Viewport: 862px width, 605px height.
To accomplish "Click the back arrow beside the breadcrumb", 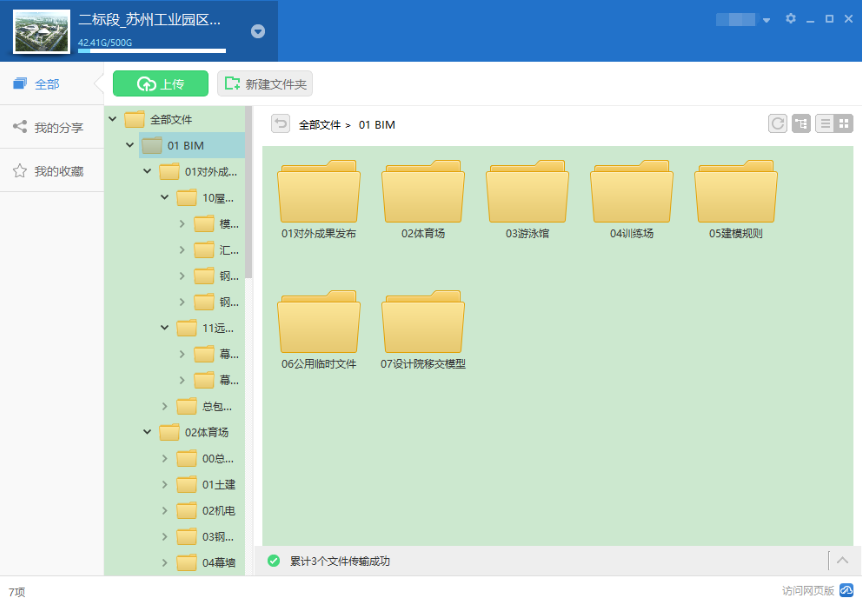I will tap(281, 124).
